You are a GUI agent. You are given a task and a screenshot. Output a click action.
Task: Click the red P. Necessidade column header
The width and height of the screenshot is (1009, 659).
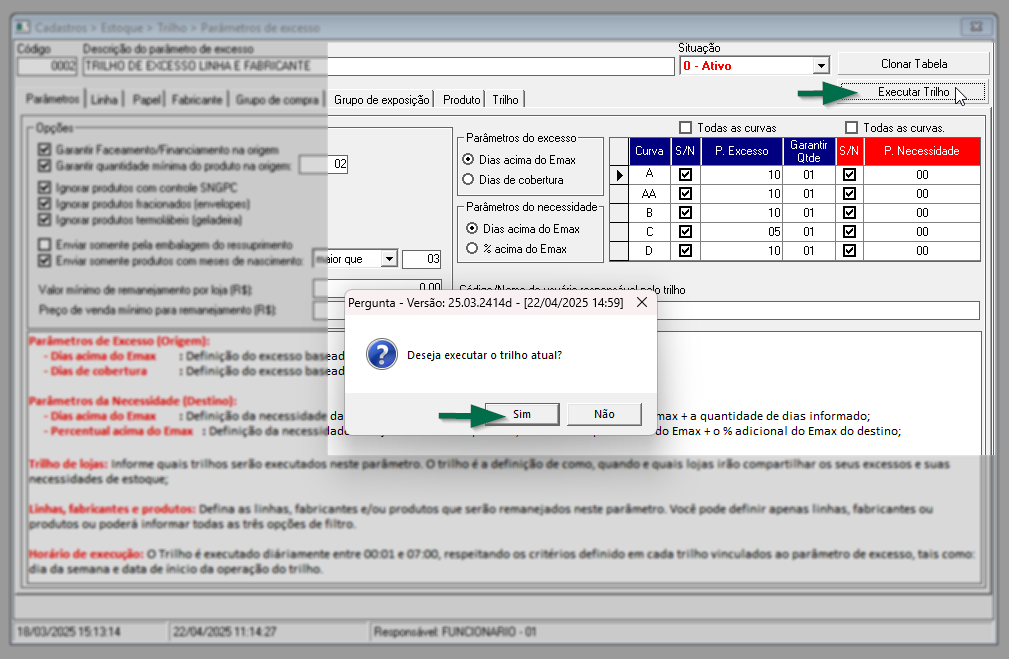tap(922, 151)
